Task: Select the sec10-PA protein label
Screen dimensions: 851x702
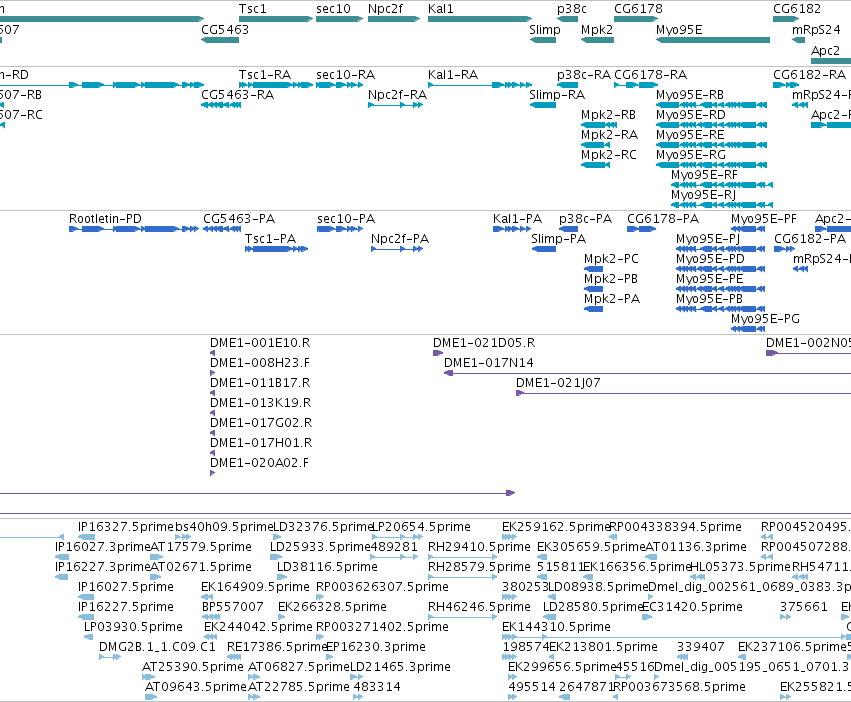Action: pyautogui.click(x=346, y=219)
